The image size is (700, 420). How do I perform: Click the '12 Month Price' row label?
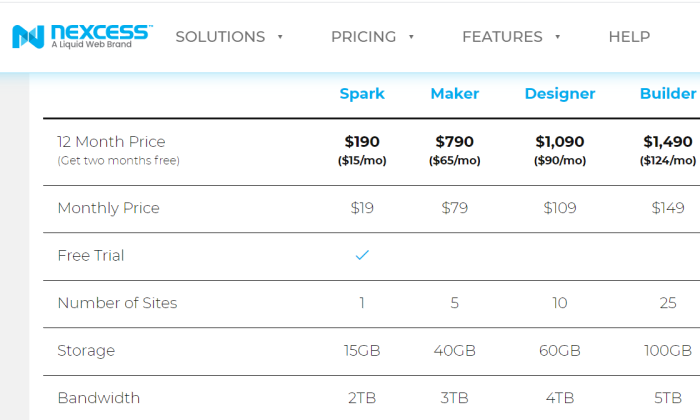coord(111,142)
